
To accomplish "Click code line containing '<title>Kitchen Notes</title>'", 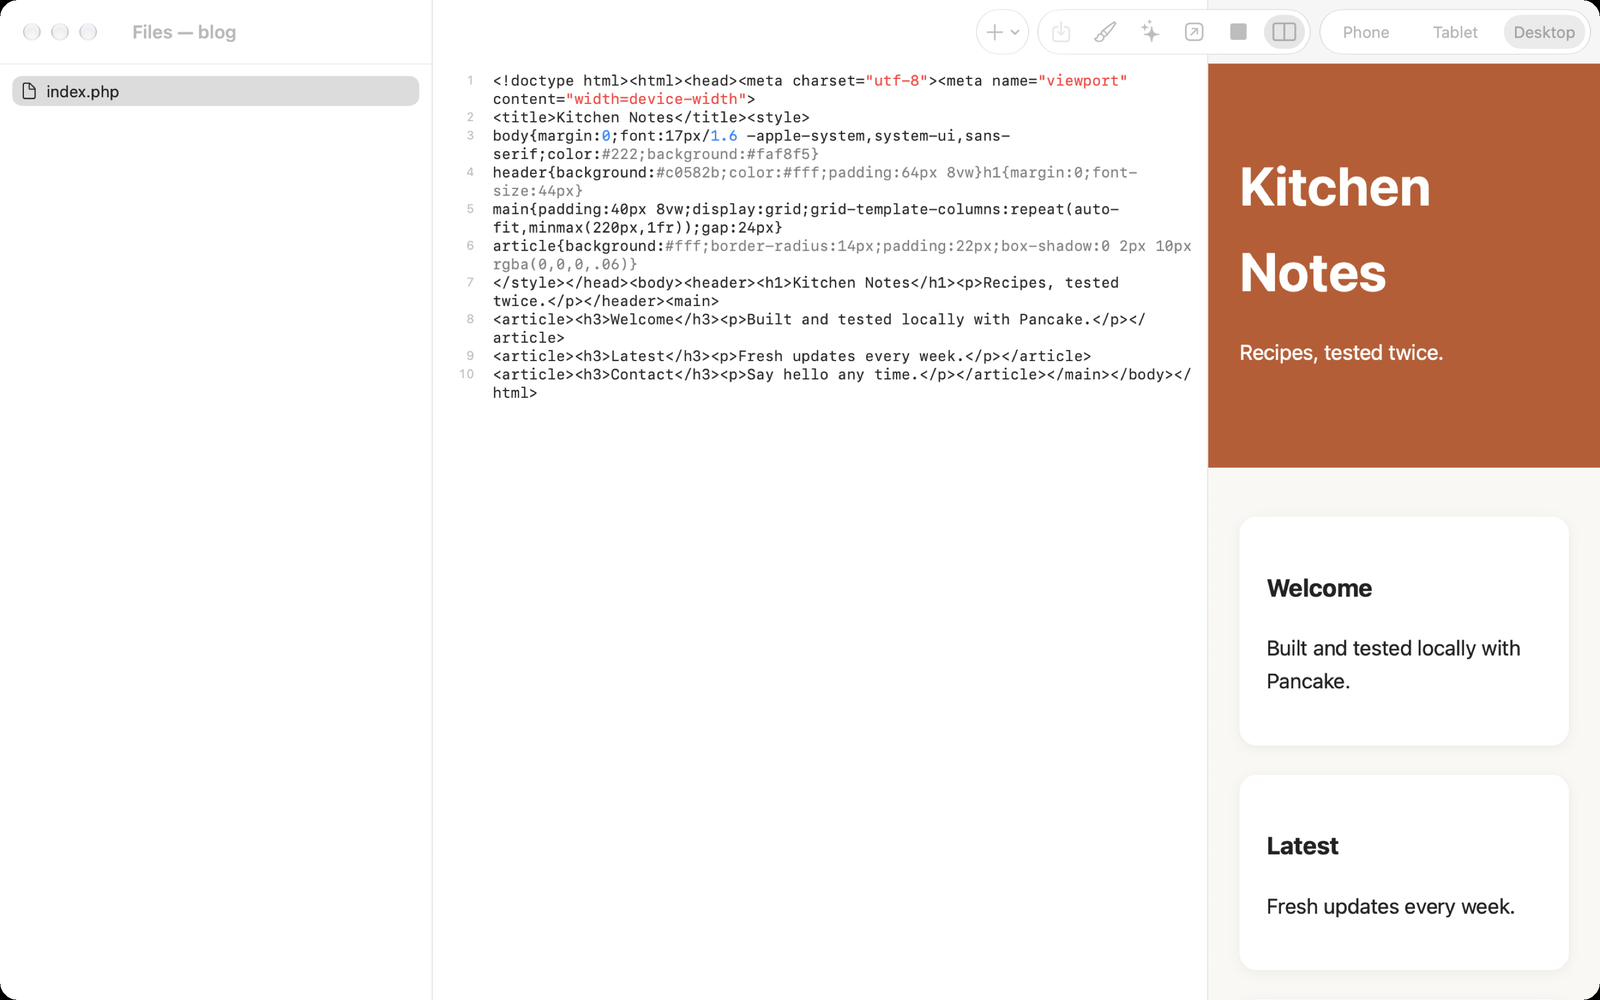I will (651, 117).
